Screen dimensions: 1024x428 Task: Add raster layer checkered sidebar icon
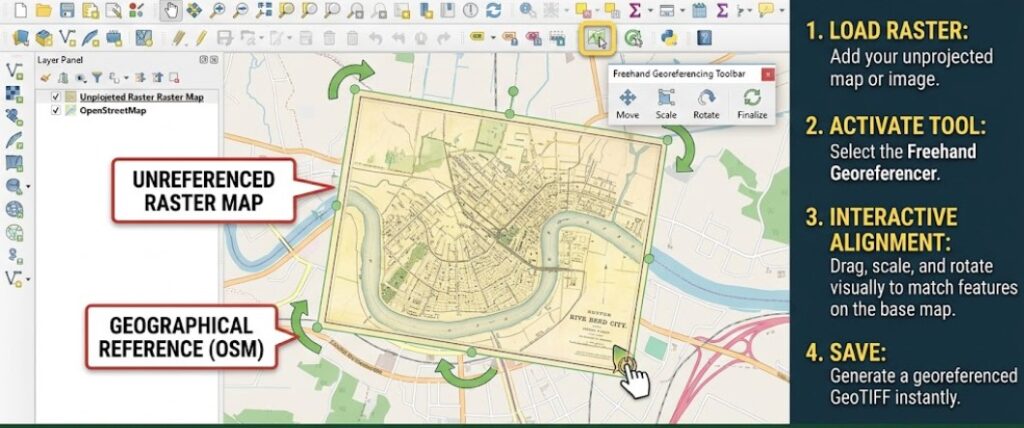coord(14,93)
